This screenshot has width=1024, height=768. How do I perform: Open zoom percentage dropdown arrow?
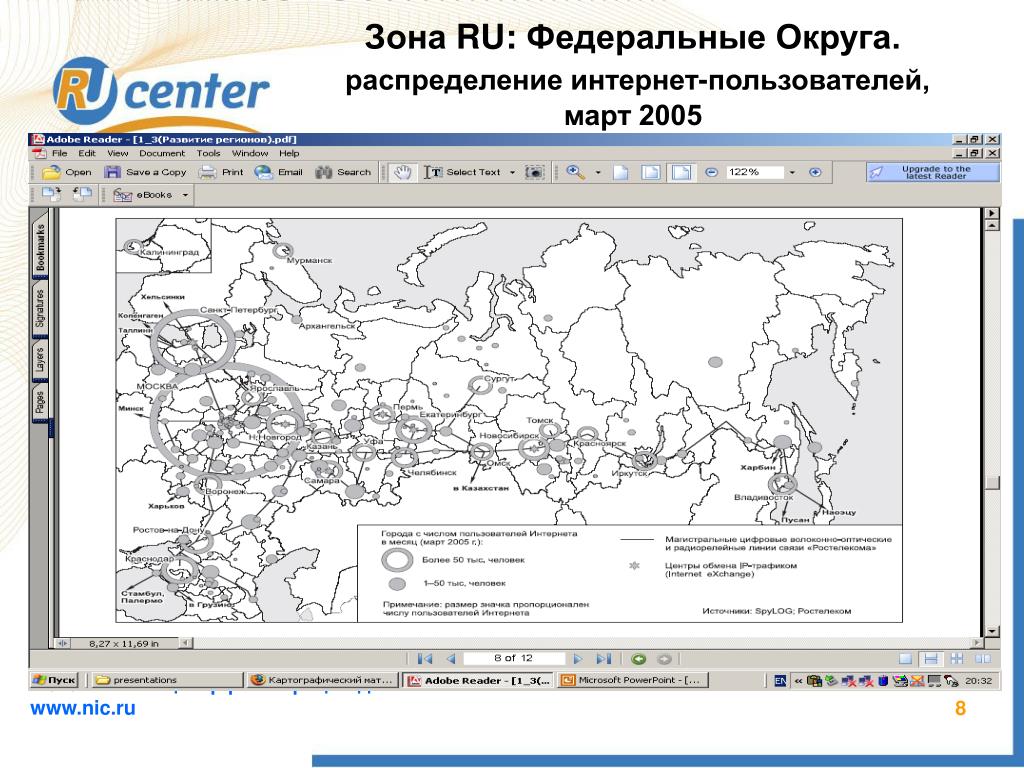coord(792,172)
